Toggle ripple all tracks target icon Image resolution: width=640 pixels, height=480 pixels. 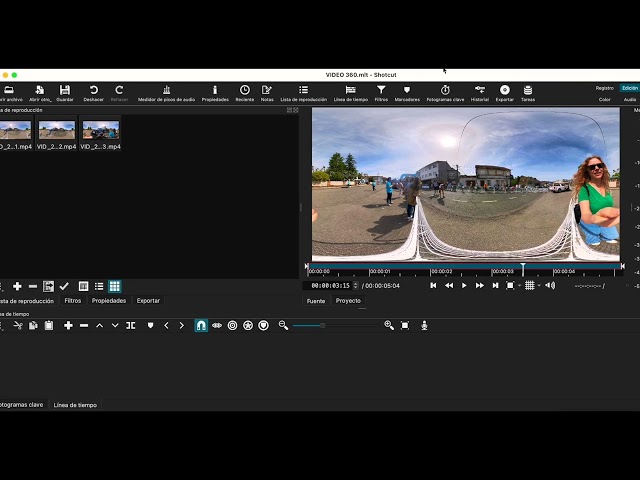tap(232, 325)
